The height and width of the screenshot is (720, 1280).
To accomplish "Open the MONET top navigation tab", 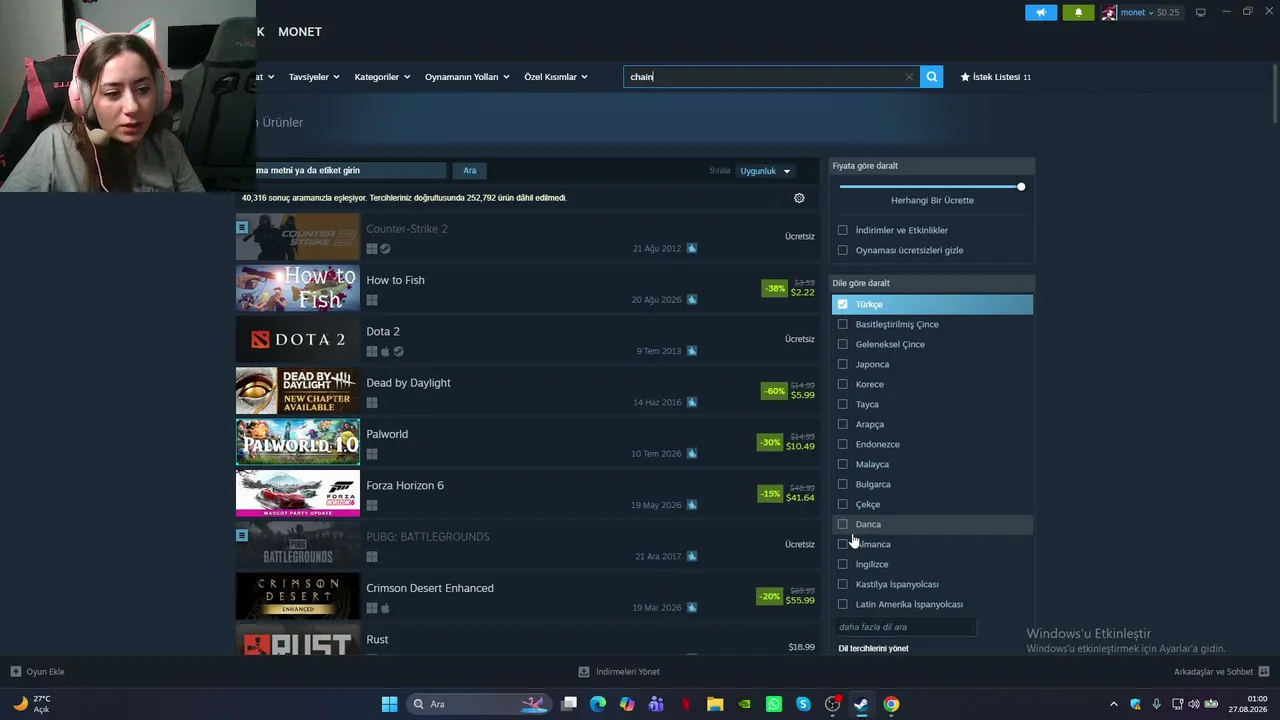I will tap(300, 32).
